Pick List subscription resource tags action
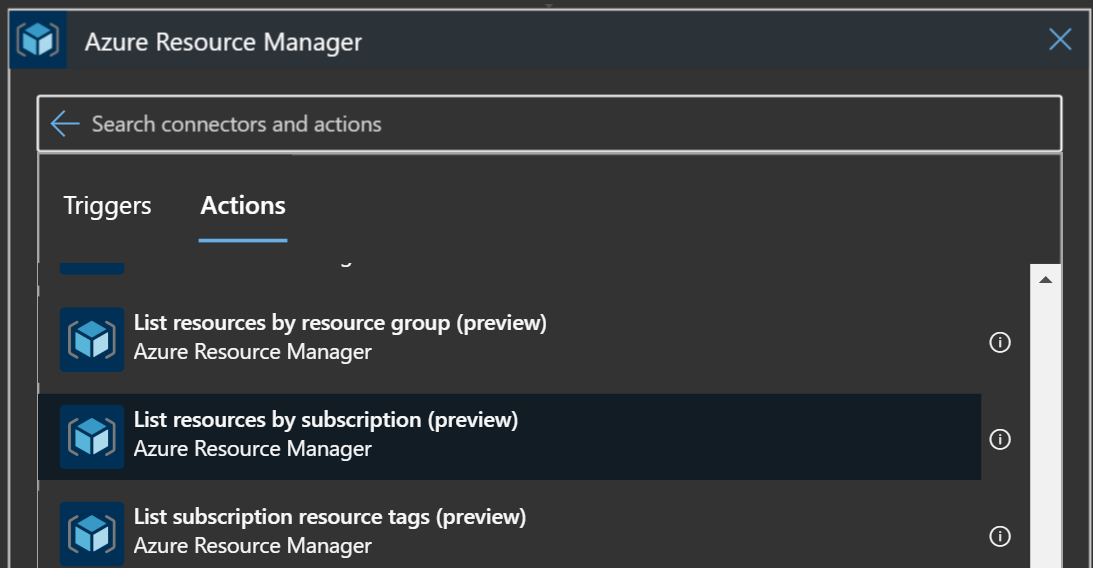Image resolution: width=1093 pixels, height=568 pixels. tap(510, 530)
